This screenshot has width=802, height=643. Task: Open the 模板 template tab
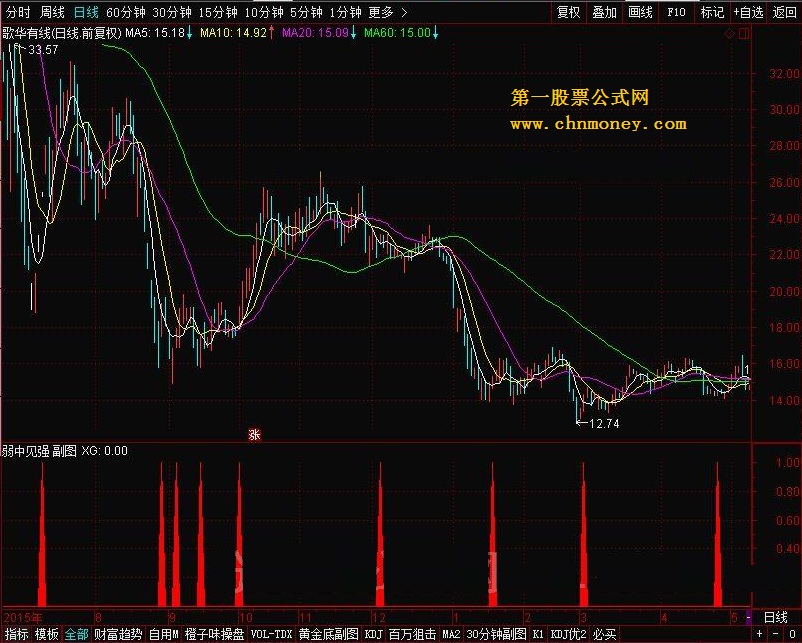tap(47, 635)
